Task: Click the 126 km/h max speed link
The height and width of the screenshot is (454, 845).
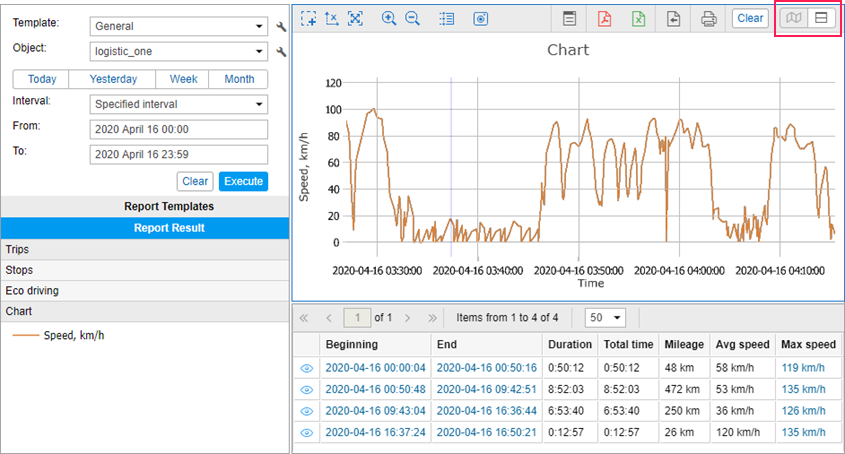Action: point(803,411)
